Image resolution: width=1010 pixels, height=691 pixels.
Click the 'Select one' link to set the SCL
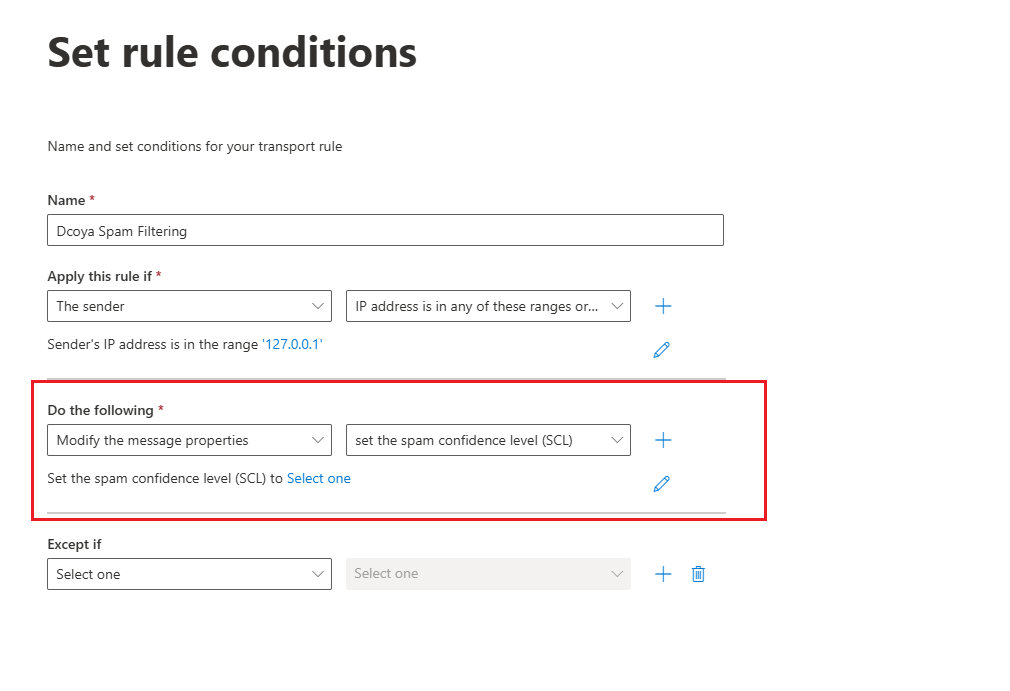point(319,478)
